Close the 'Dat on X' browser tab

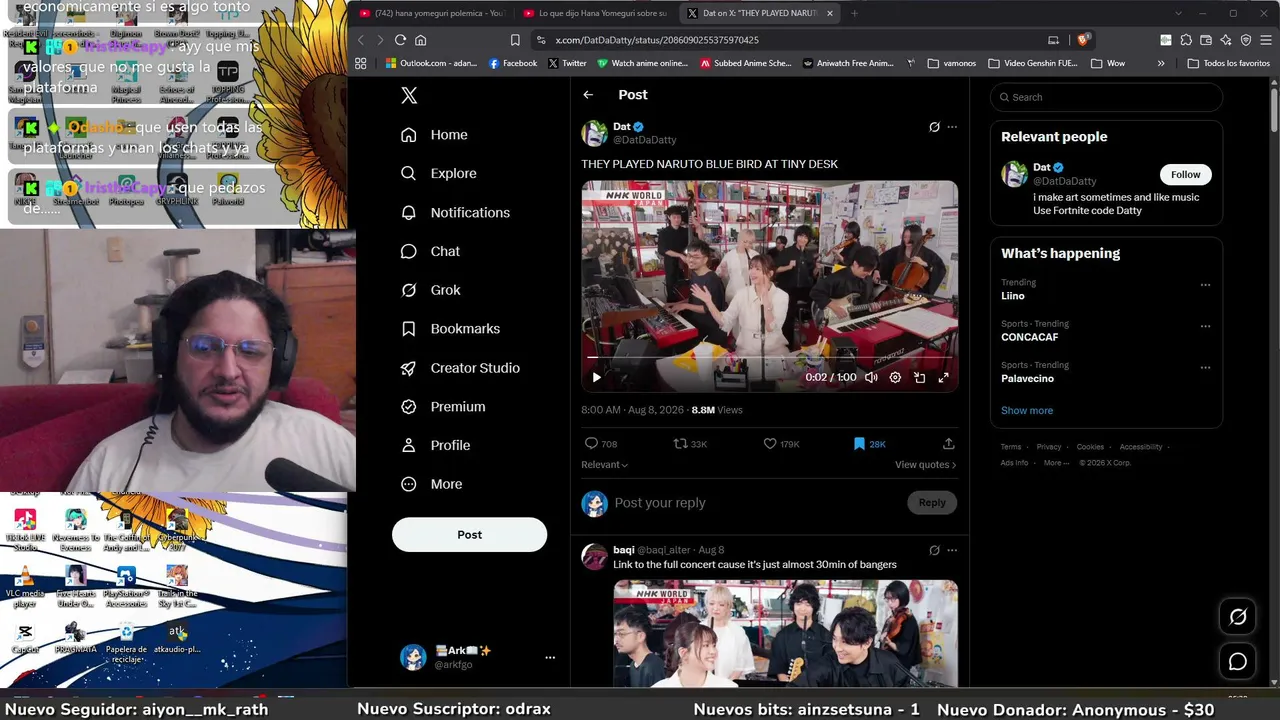point(830,13)
